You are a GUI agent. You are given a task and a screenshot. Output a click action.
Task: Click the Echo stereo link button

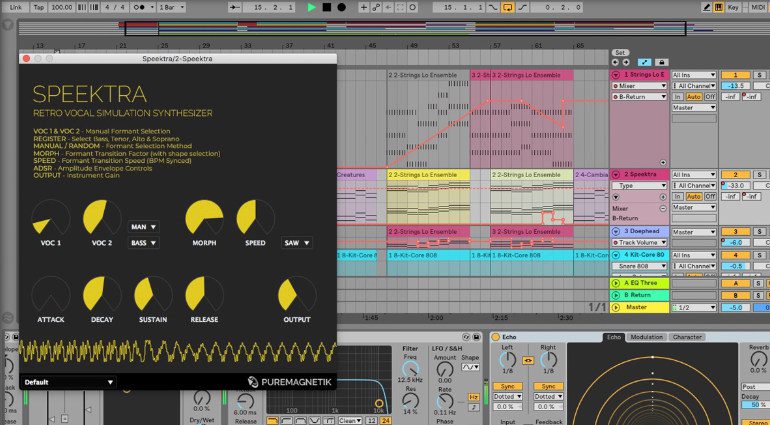tap(528, 360)
